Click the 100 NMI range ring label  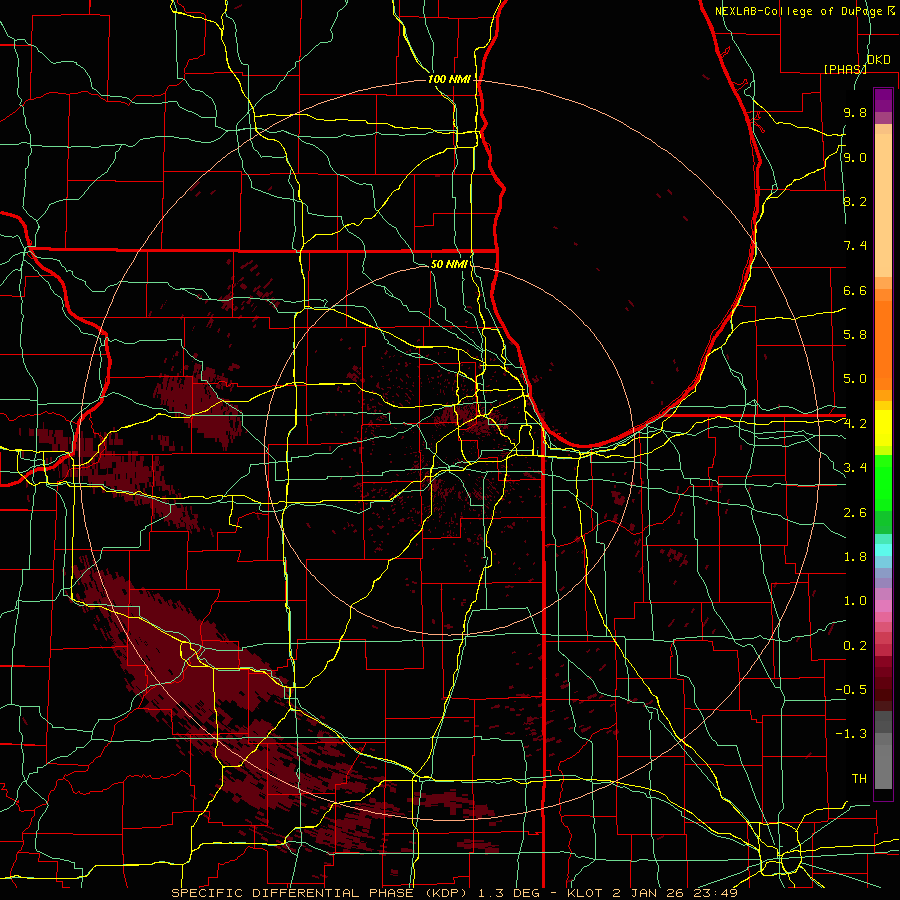[x=449, y=79]
